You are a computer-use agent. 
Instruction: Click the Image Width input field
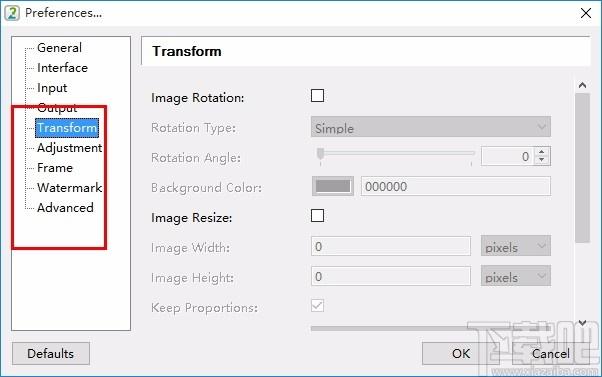pyautogui.click(x=391, y=246)
